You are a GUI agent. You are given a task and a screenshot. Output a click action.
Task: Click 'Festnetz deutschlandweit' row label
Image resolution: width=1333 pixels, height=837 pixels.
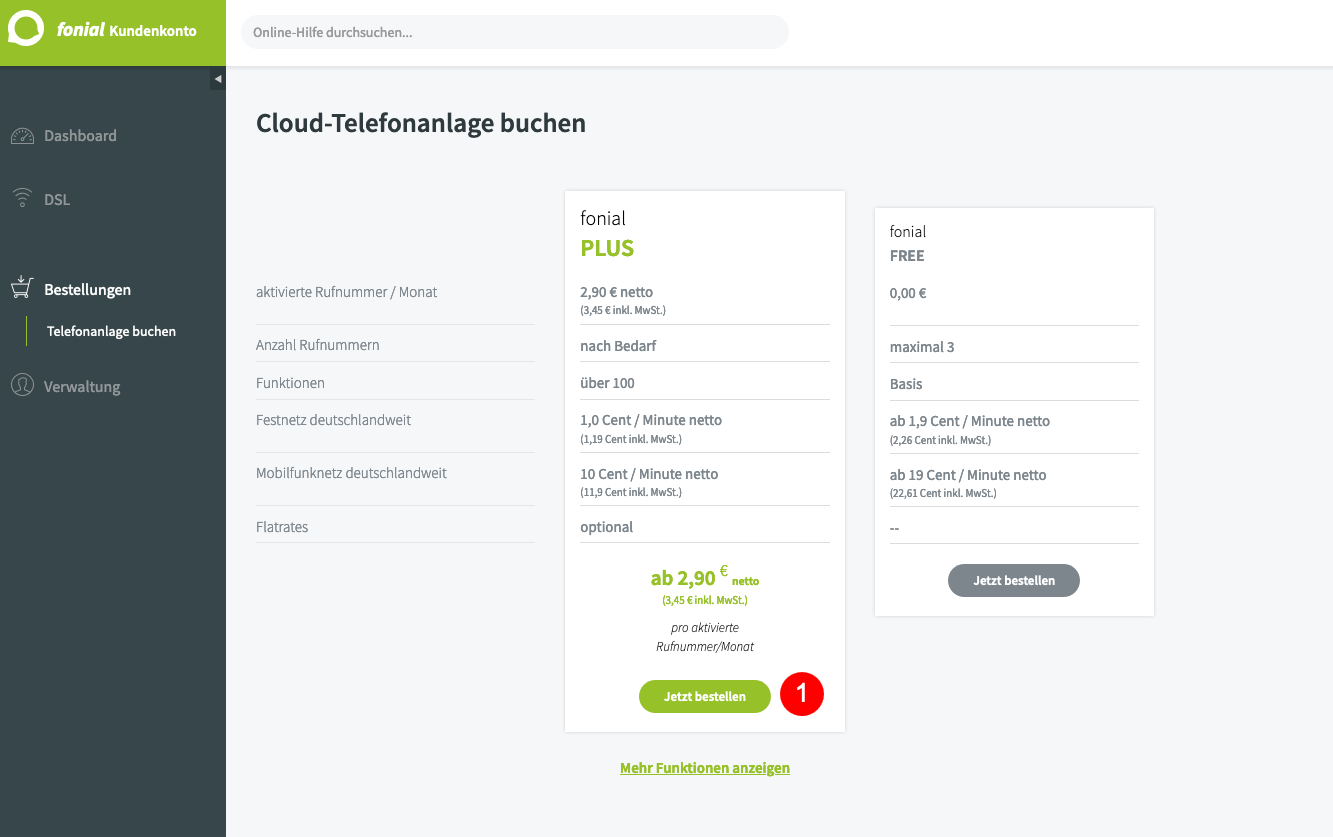[x=333, y=420]
